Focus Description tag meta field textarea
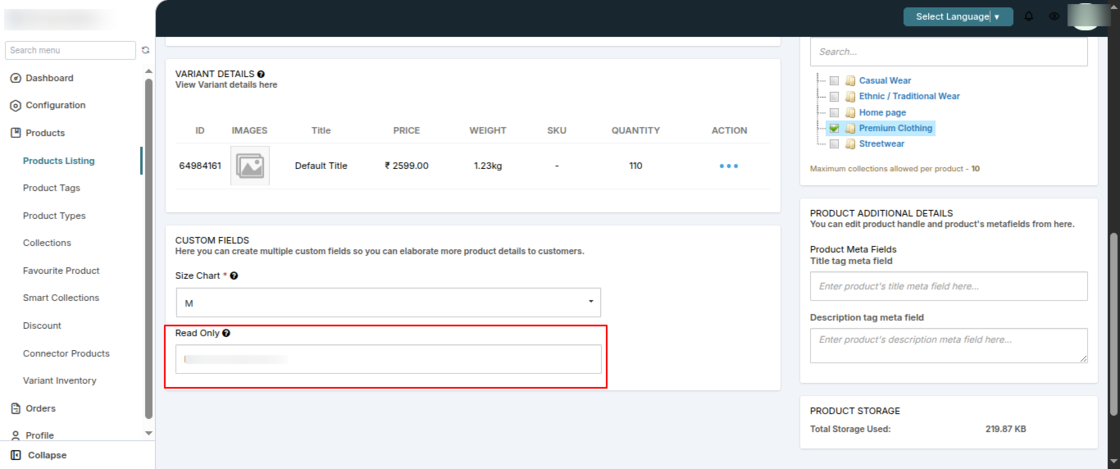Screen dimensions: 1120x469 pos(949,346)
